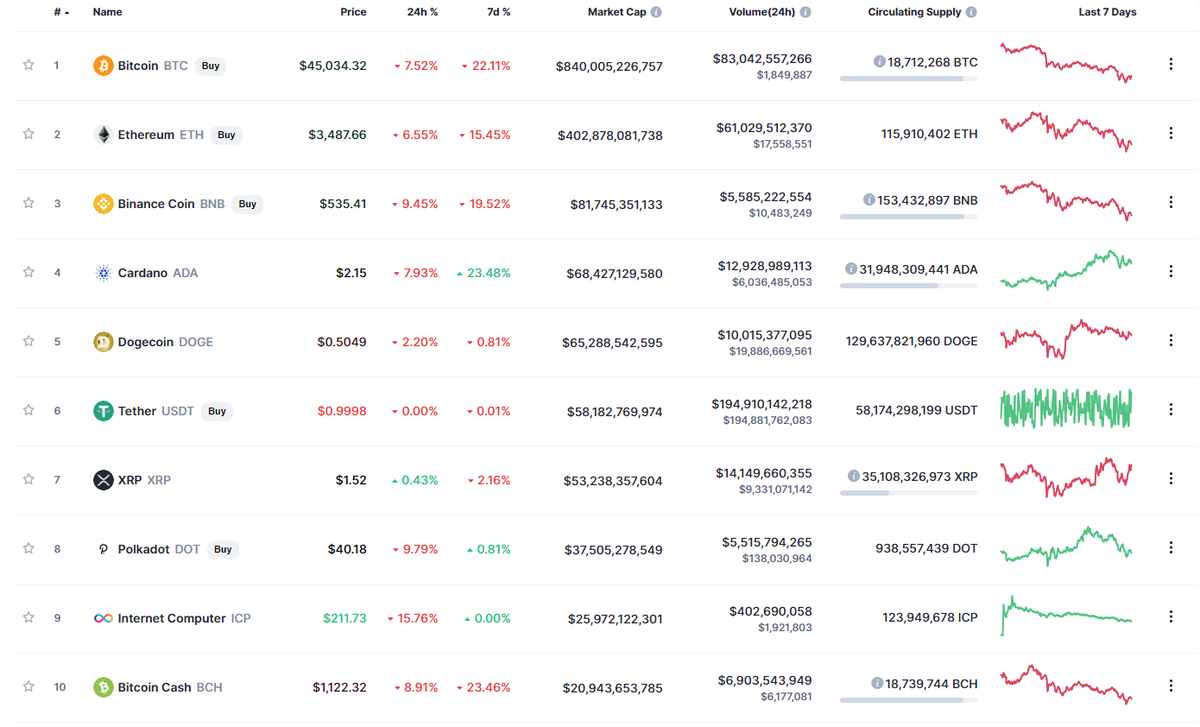Sort table by Price column header
1200x727 pixels.
tap(353, 13)
